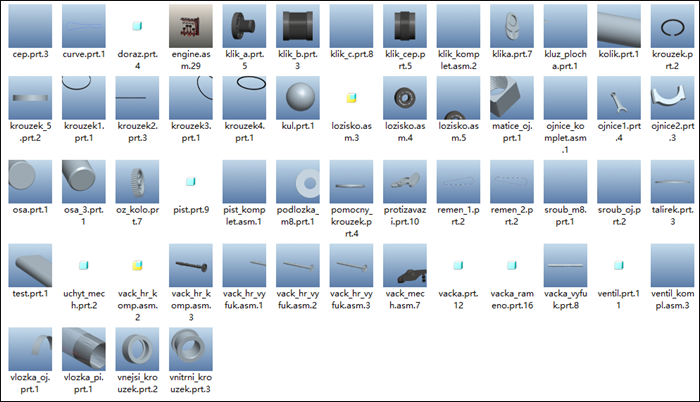
Task: Select remen_1.prt.2 belt part
Action: (x=458, y=181)
